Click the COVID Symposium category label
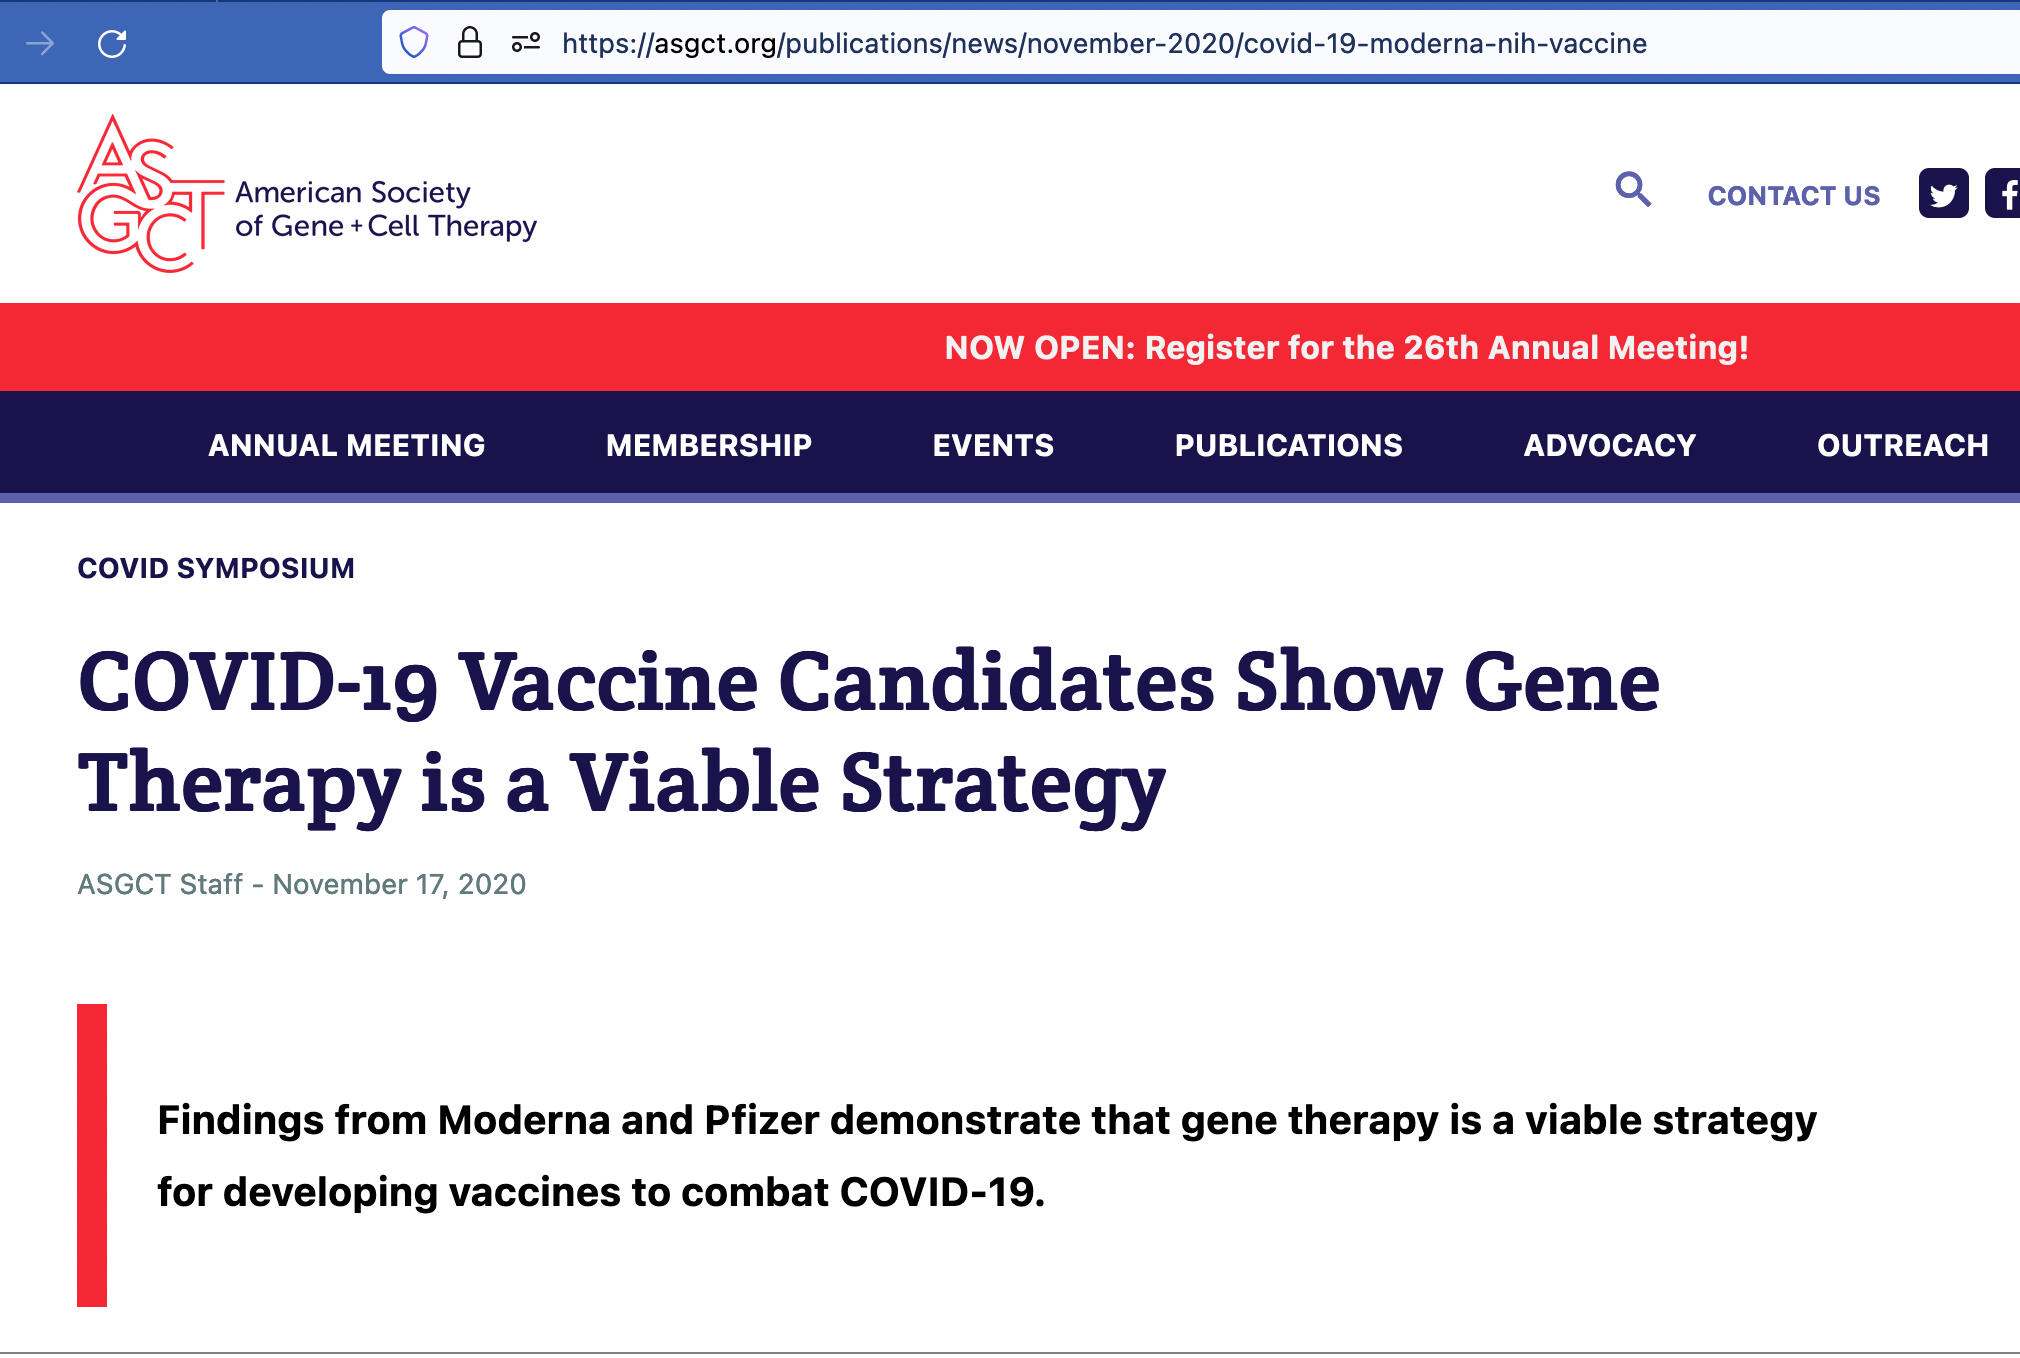2020x1358 pixels. click(216, 568)
